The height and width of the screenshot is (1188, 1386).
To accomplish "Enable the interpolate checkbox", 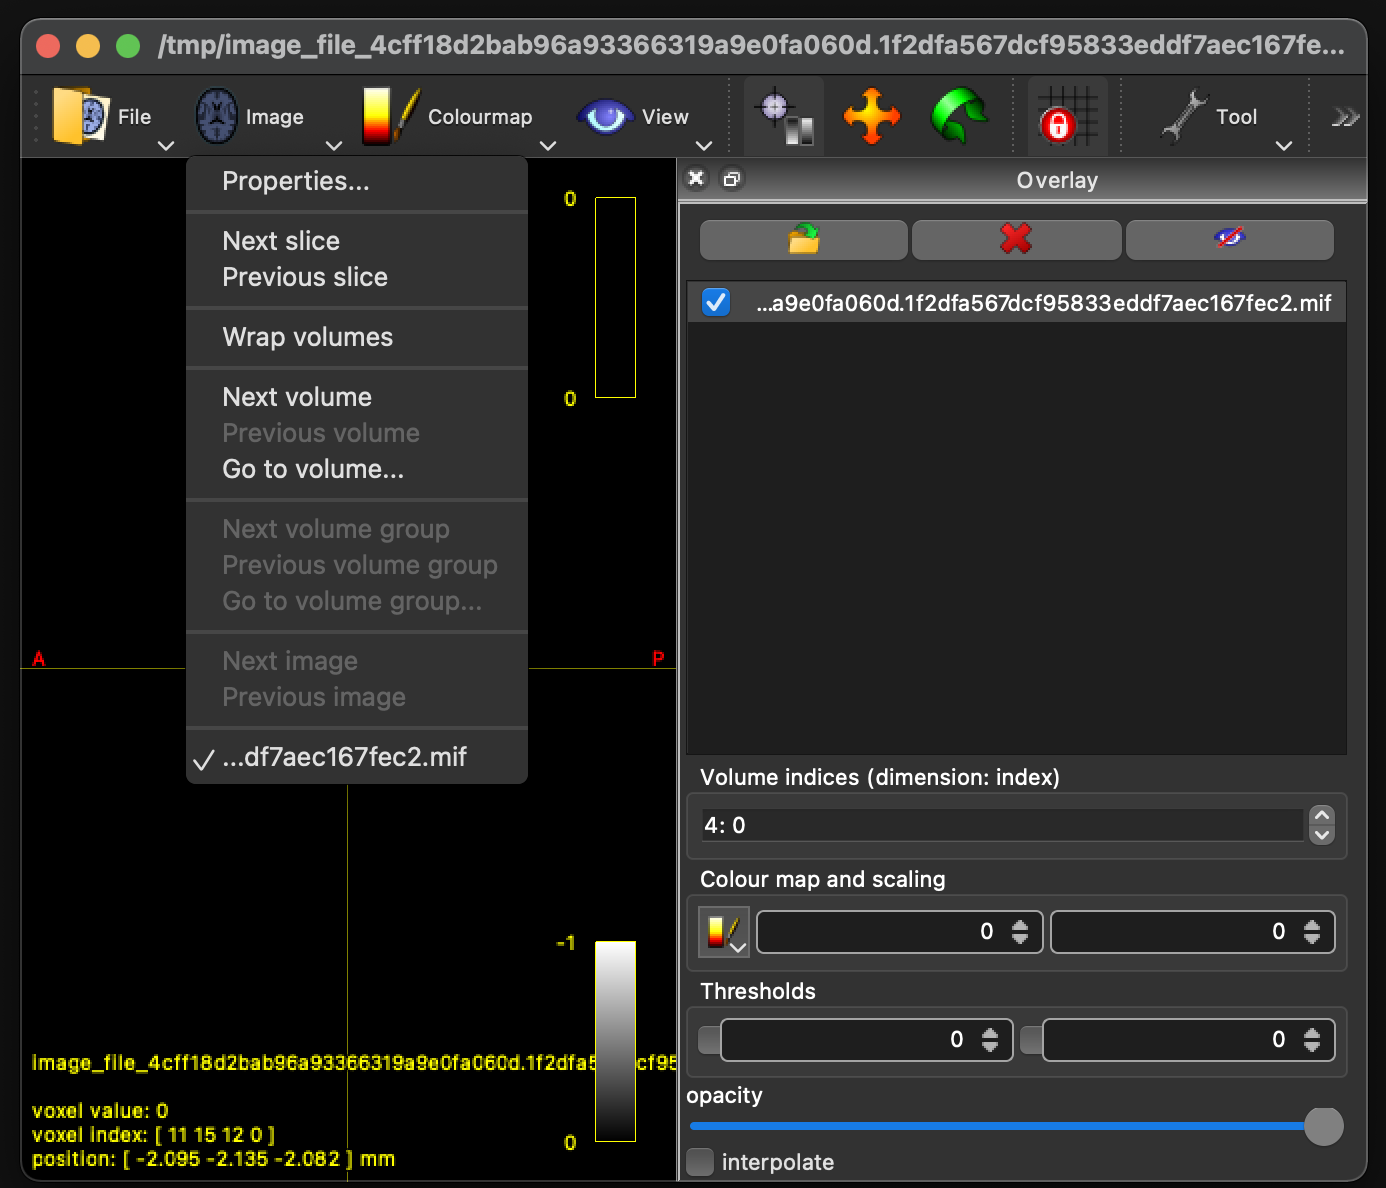I will point(700,1162).
